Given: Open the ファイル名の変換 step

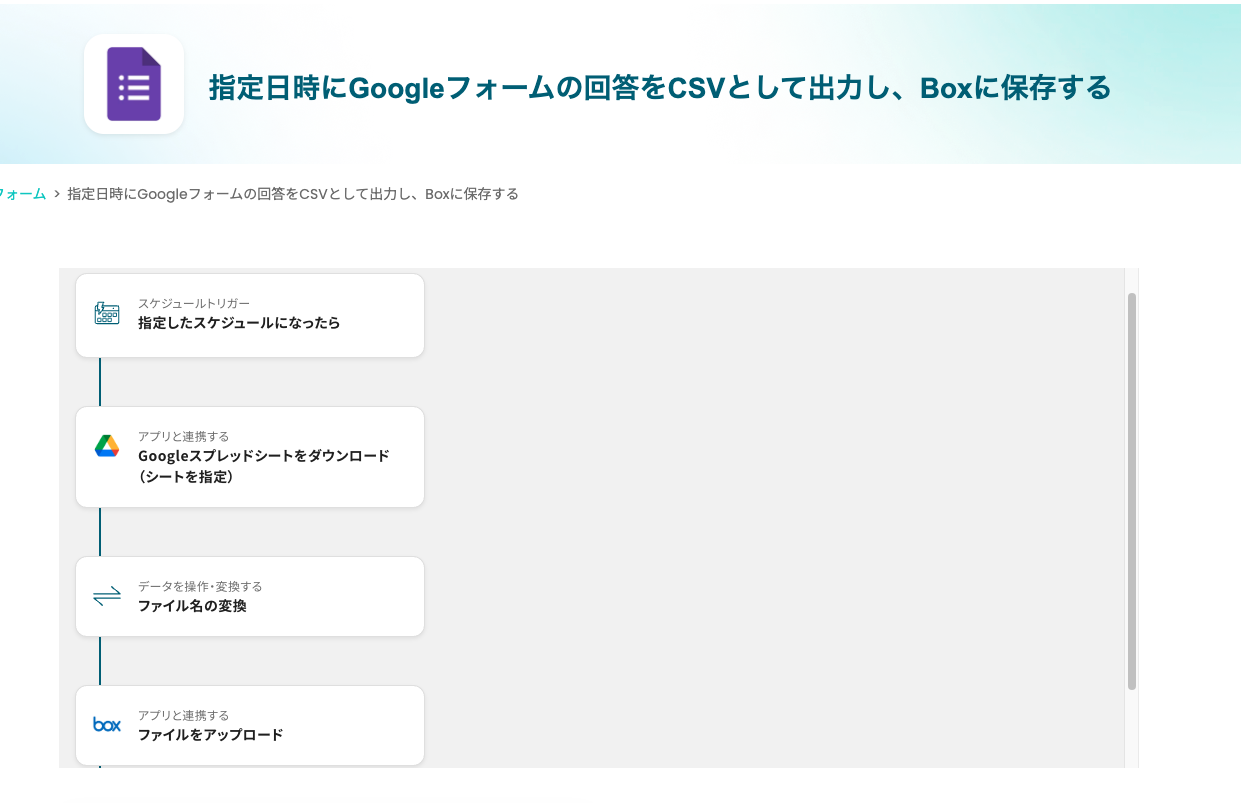Looking at the screenshot, I should pyautogui.click(x=192, y=606).
